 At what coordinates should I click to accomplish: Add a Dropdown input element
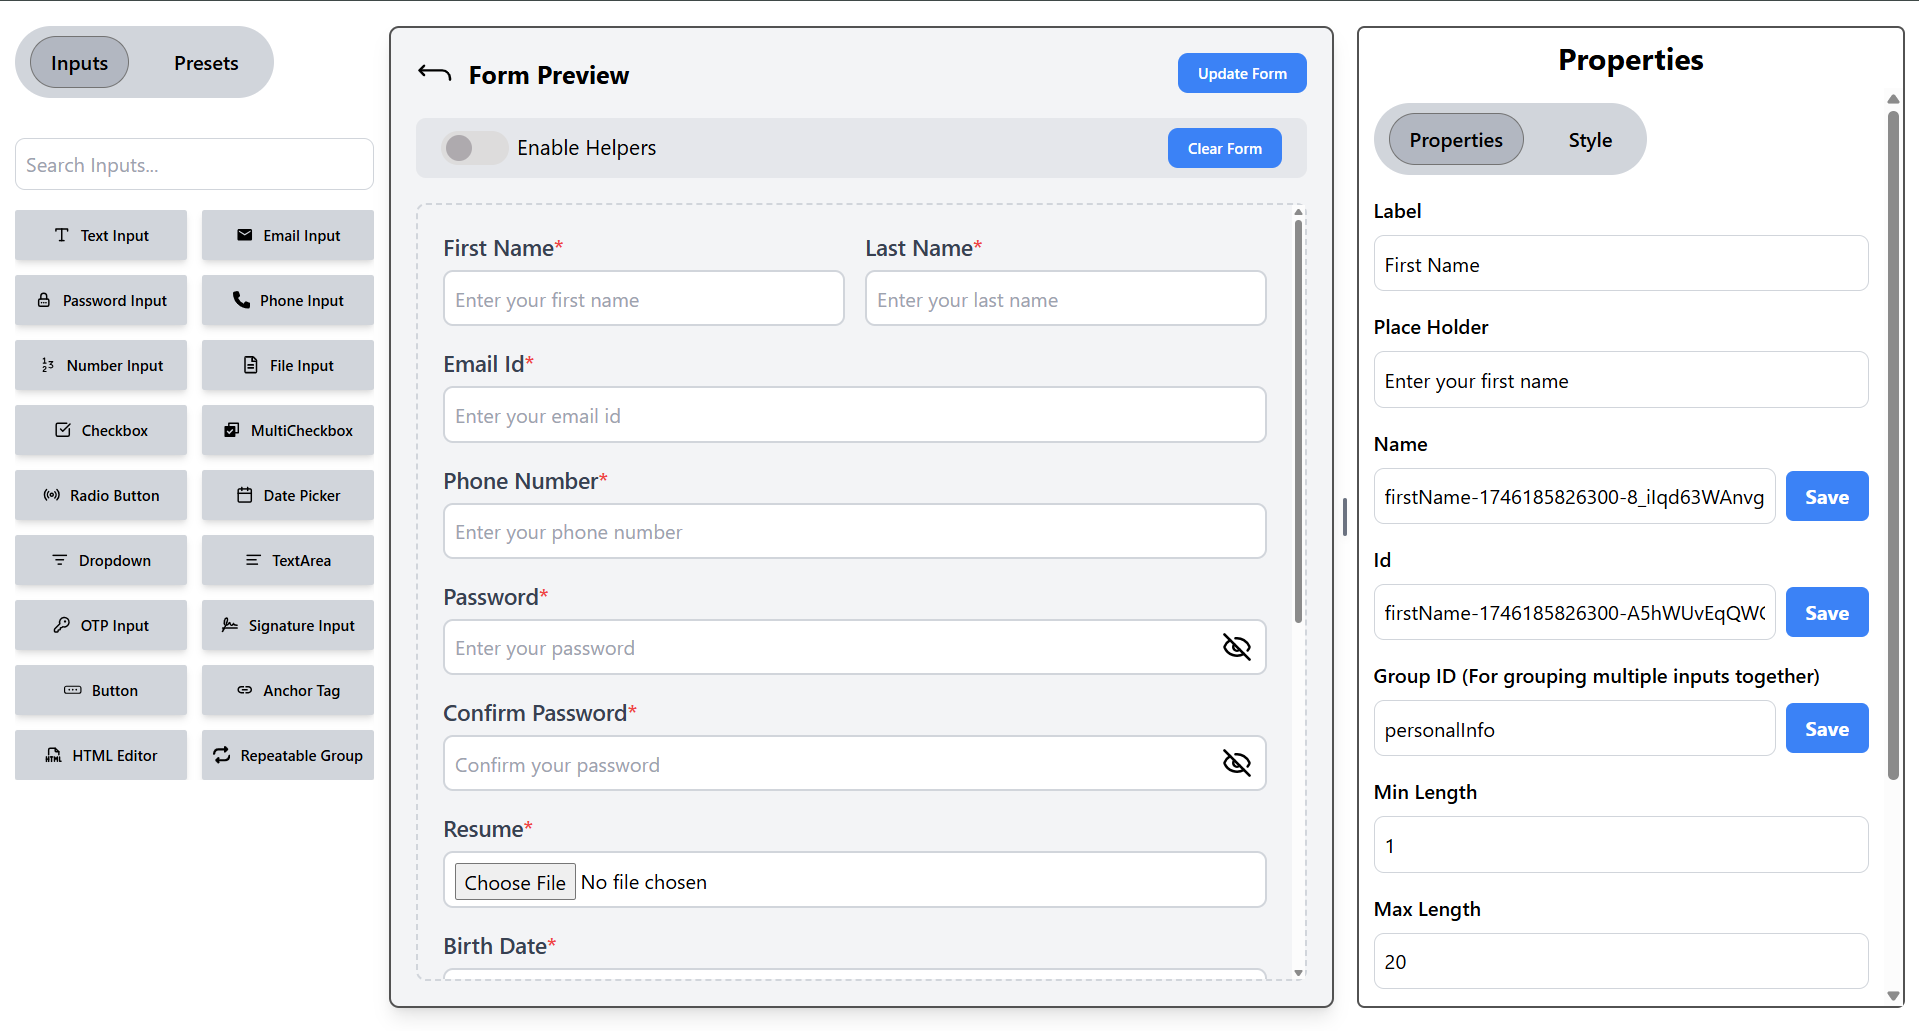pyautogui.click(x=101, y=560)
